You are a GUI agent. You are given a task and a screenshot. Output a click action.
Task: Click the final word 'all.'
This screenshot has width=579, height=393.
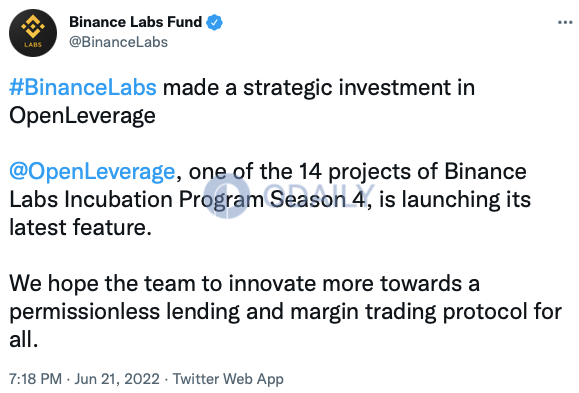pos(24,339)
